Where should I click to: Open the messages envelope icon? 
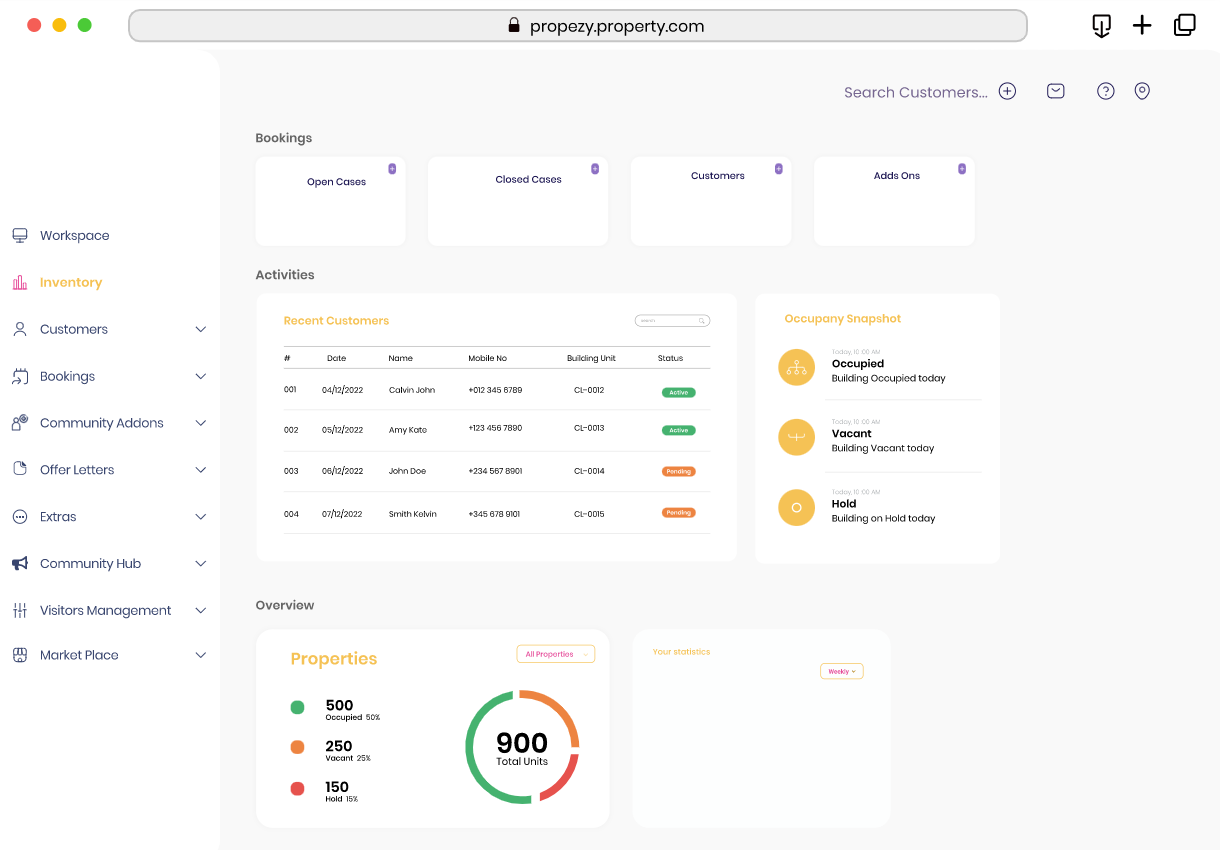pos(1055,91)
